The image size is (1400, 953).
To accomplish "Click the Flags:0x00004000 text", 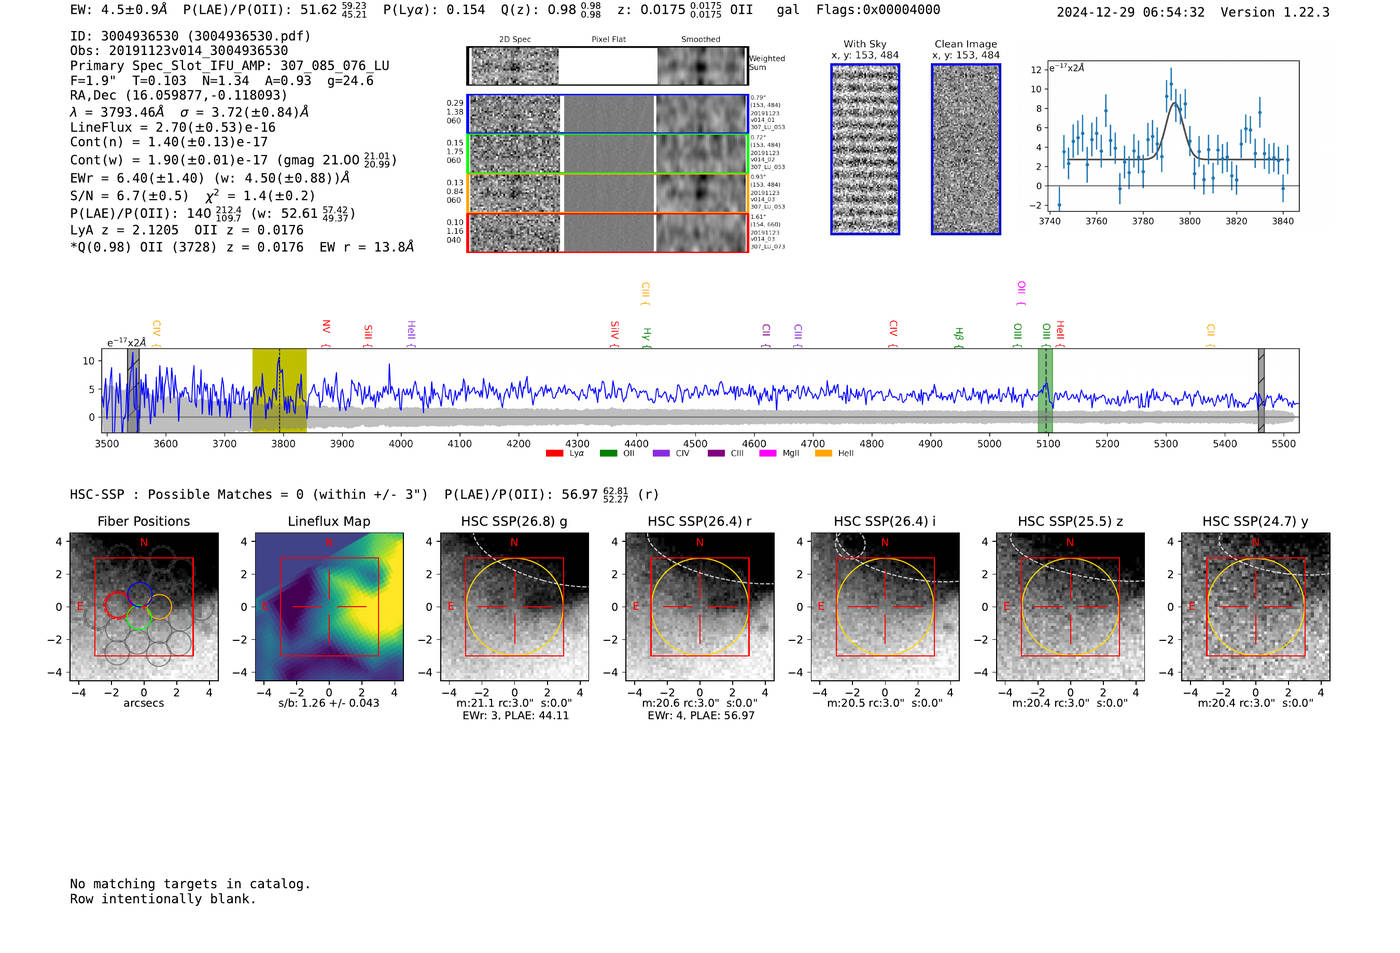I will tap(878, 10).
